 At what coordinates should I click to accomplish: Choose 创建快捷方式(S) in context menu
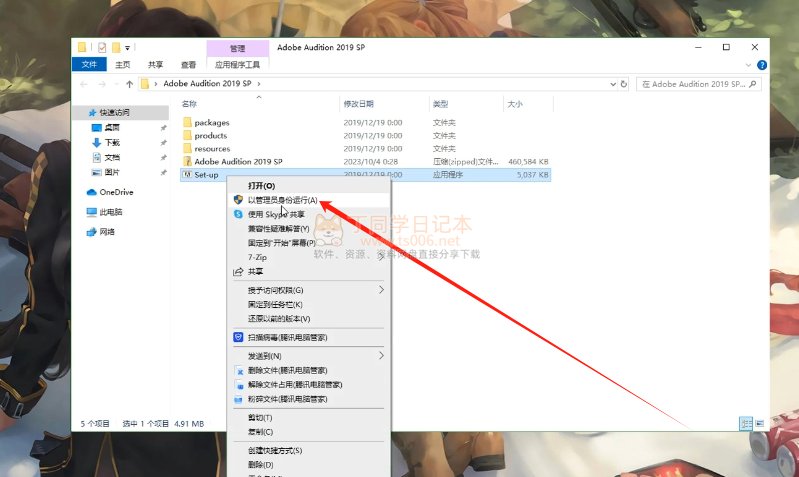275,450
